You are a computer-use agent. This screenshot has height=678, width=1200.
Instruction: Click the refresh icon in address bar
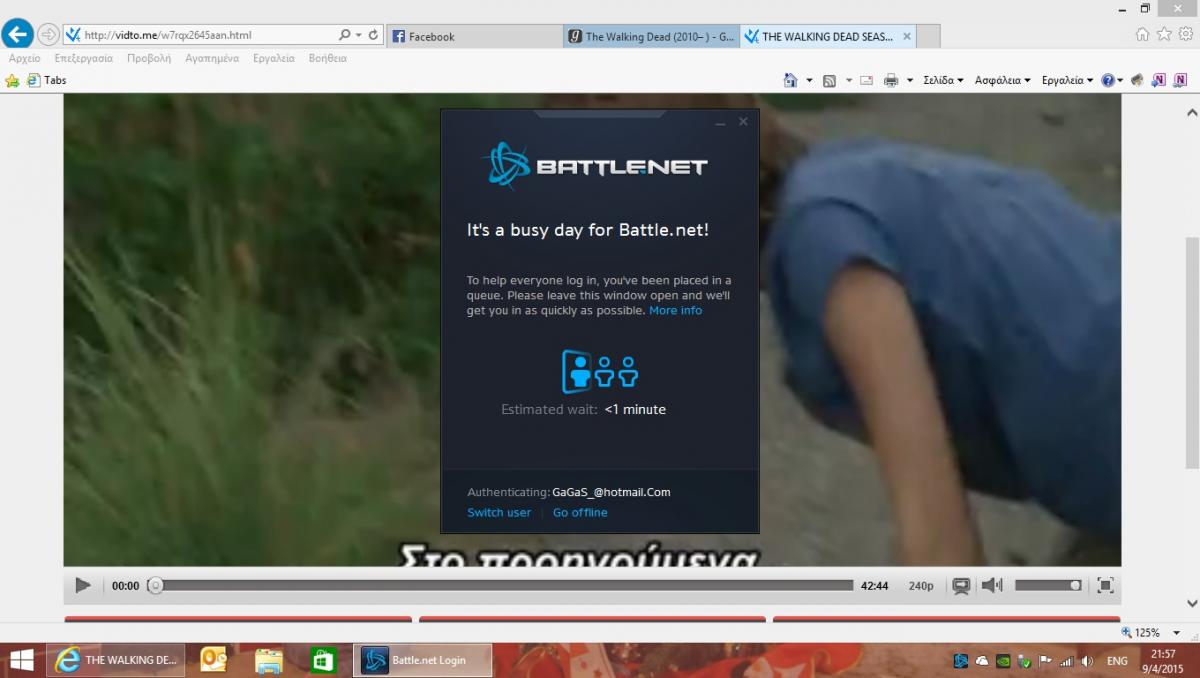point(374,35)
